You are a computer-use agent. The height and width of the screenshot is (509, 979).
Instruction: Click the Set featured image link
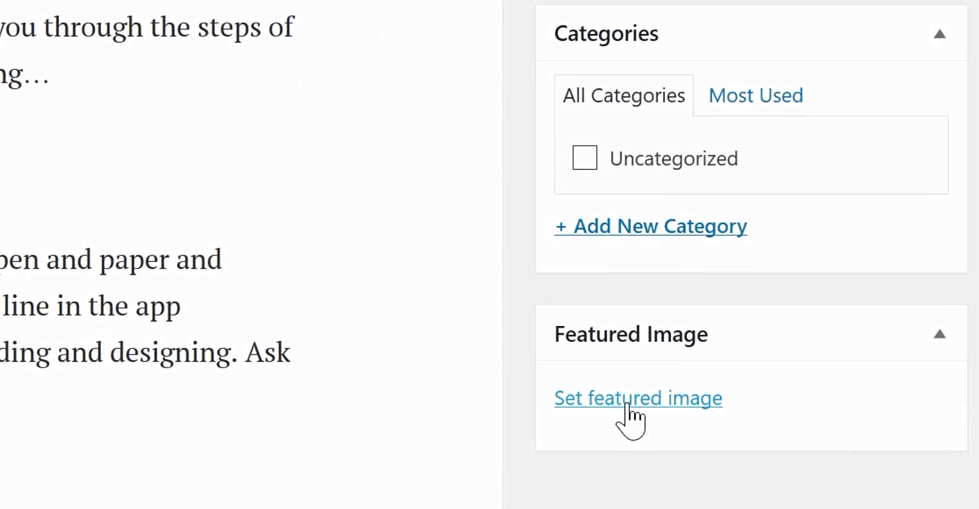[x=638, y=398]
